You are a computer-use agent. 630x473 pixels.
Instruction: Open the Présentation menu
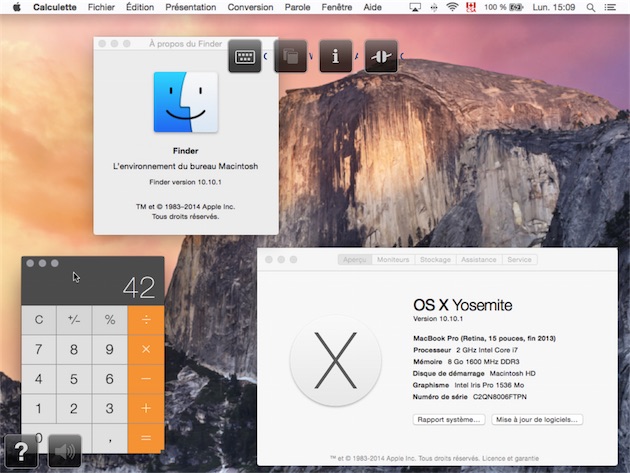190,7
